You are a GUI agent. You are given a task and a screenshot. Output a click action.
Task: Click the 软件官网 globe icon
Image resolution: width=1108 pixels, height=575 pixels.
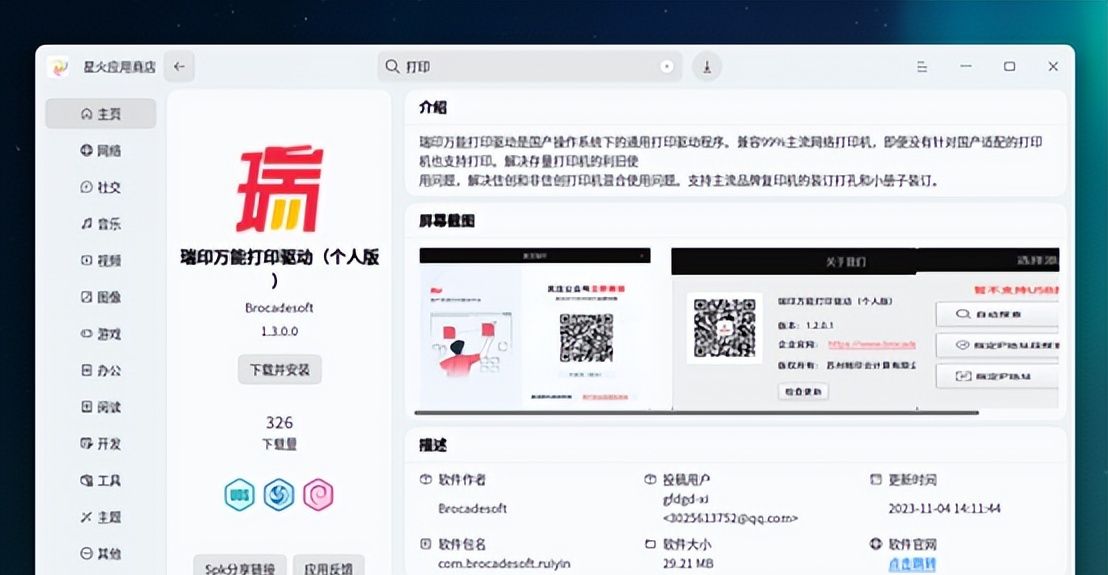coord(876,544)
